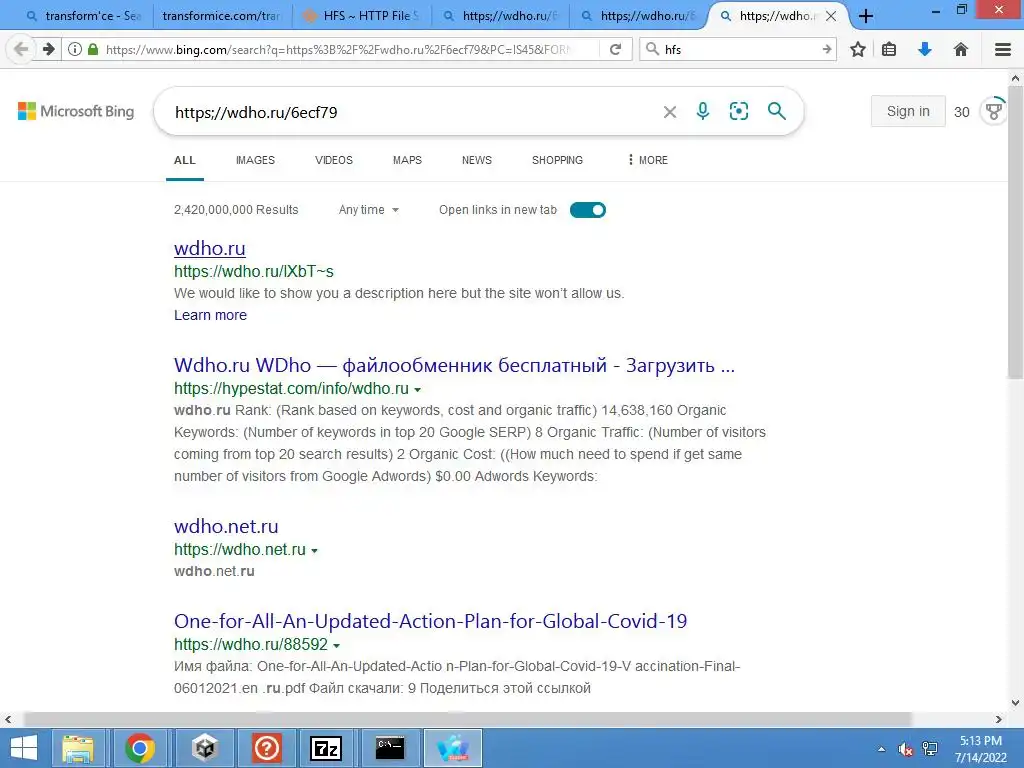The width and height of the screenshot is (1024, 768).
Task: Click the magnifier icon in the hfs search box
Action: tap(652, 49)
